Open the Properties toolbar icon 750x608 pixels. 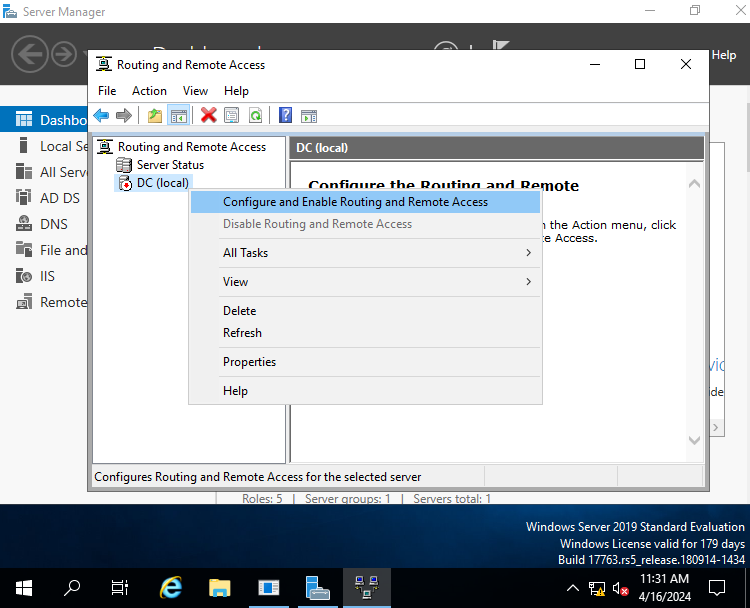[x=232, y=115]
